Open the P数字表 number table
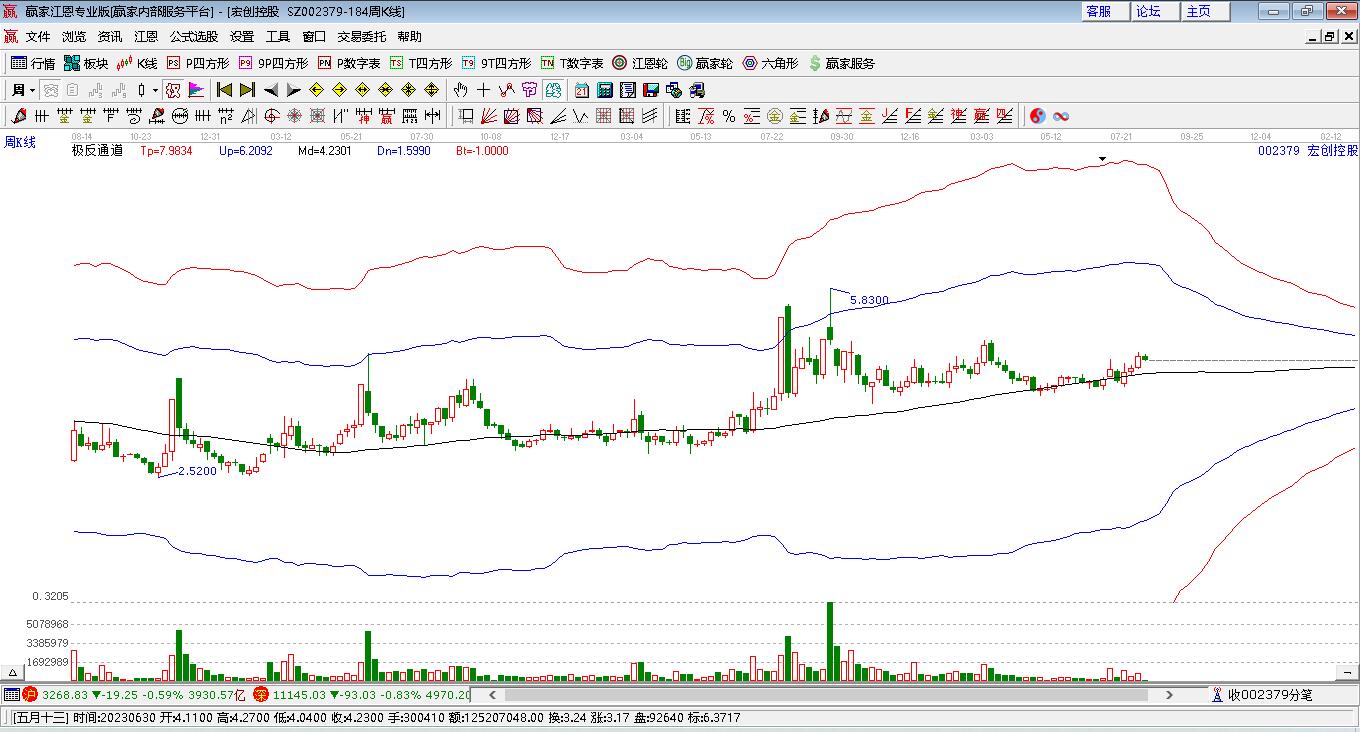 tap(349, 63)
